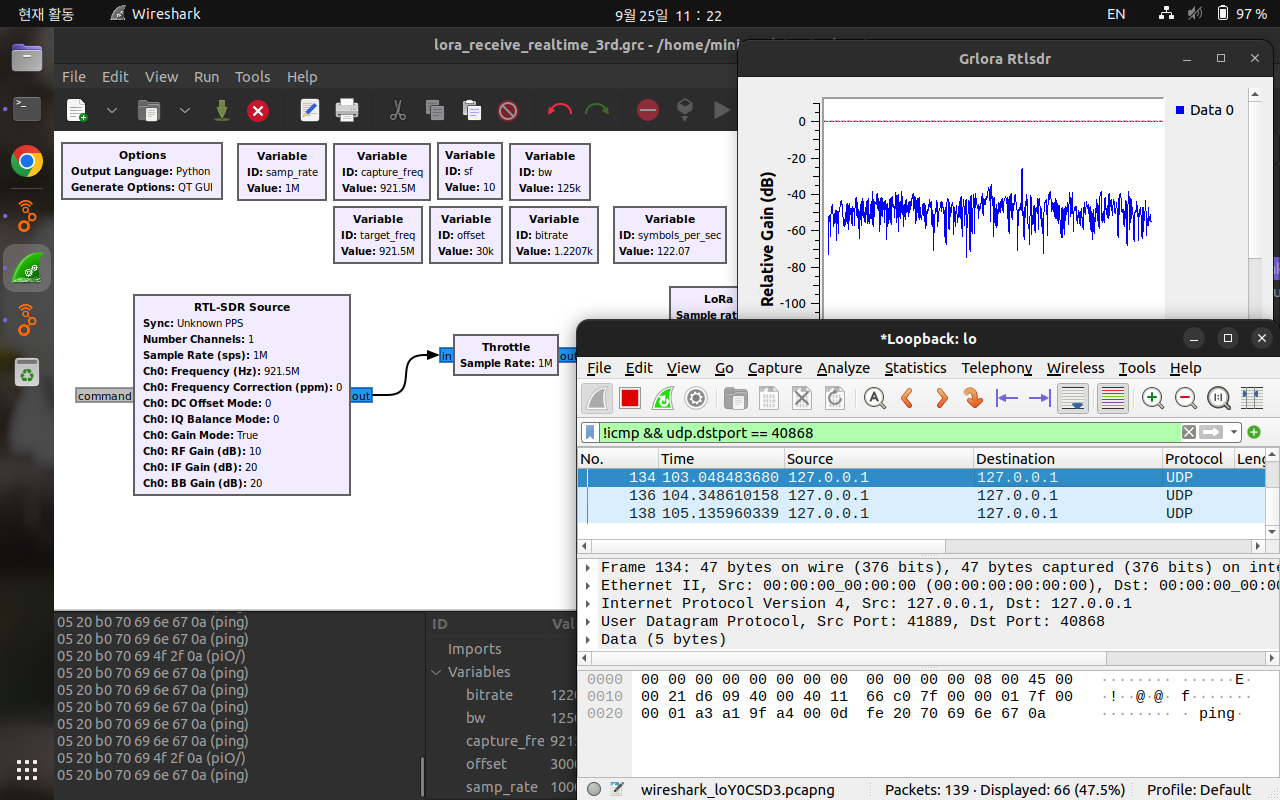1280x800 pixels.
Task: Click the red undo arrow
Action: point(560,110)
